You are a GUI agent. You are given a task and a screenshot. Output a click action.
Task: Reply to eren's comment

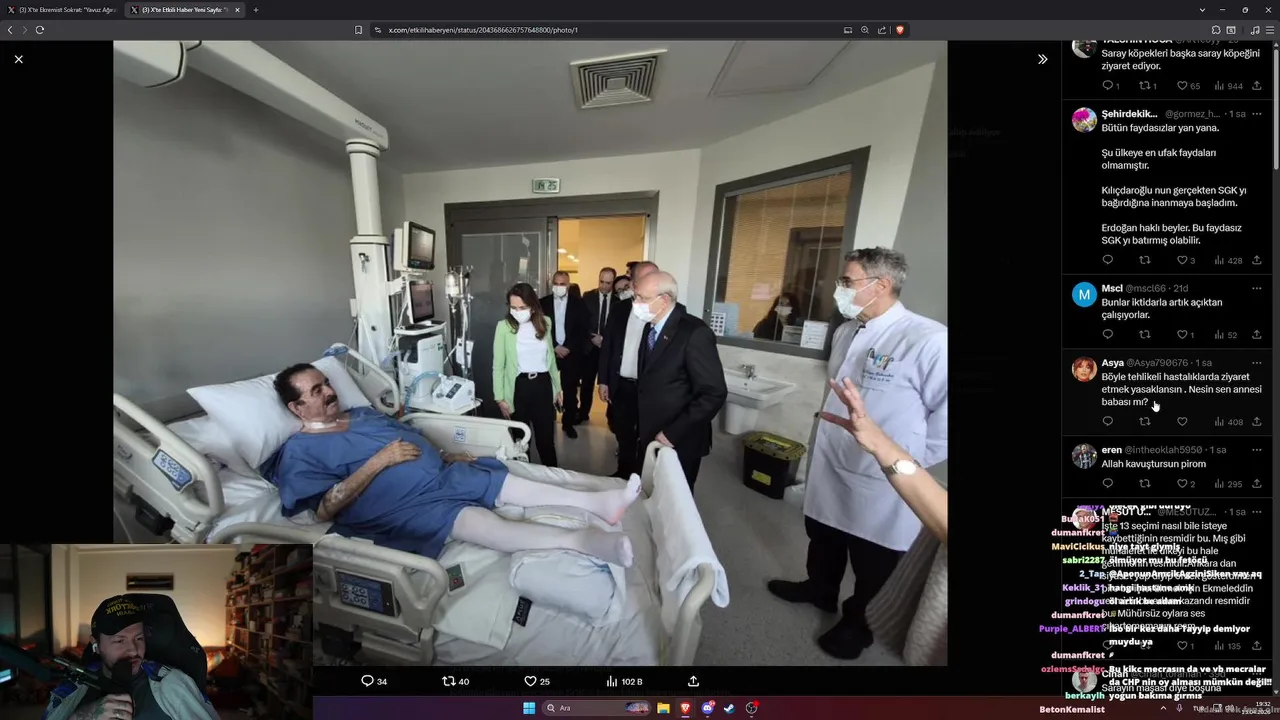pyautogui.click(x=1107, y=483)
